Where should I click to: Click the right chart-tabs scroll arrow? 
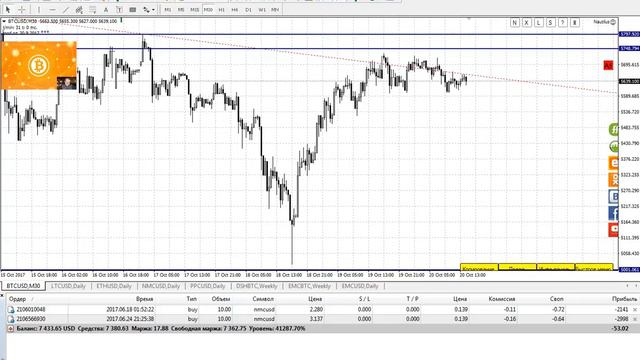tap(635, 286)
